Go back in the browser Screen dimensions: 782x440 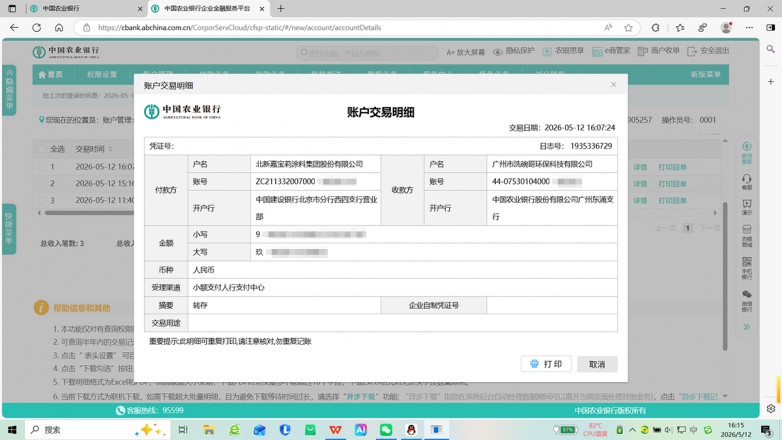click(14, 27)
